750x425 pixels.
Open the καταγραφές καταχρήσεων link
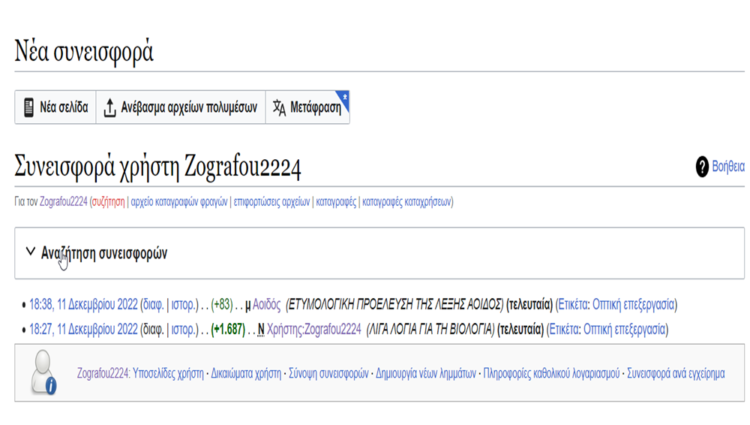[407, 201]
